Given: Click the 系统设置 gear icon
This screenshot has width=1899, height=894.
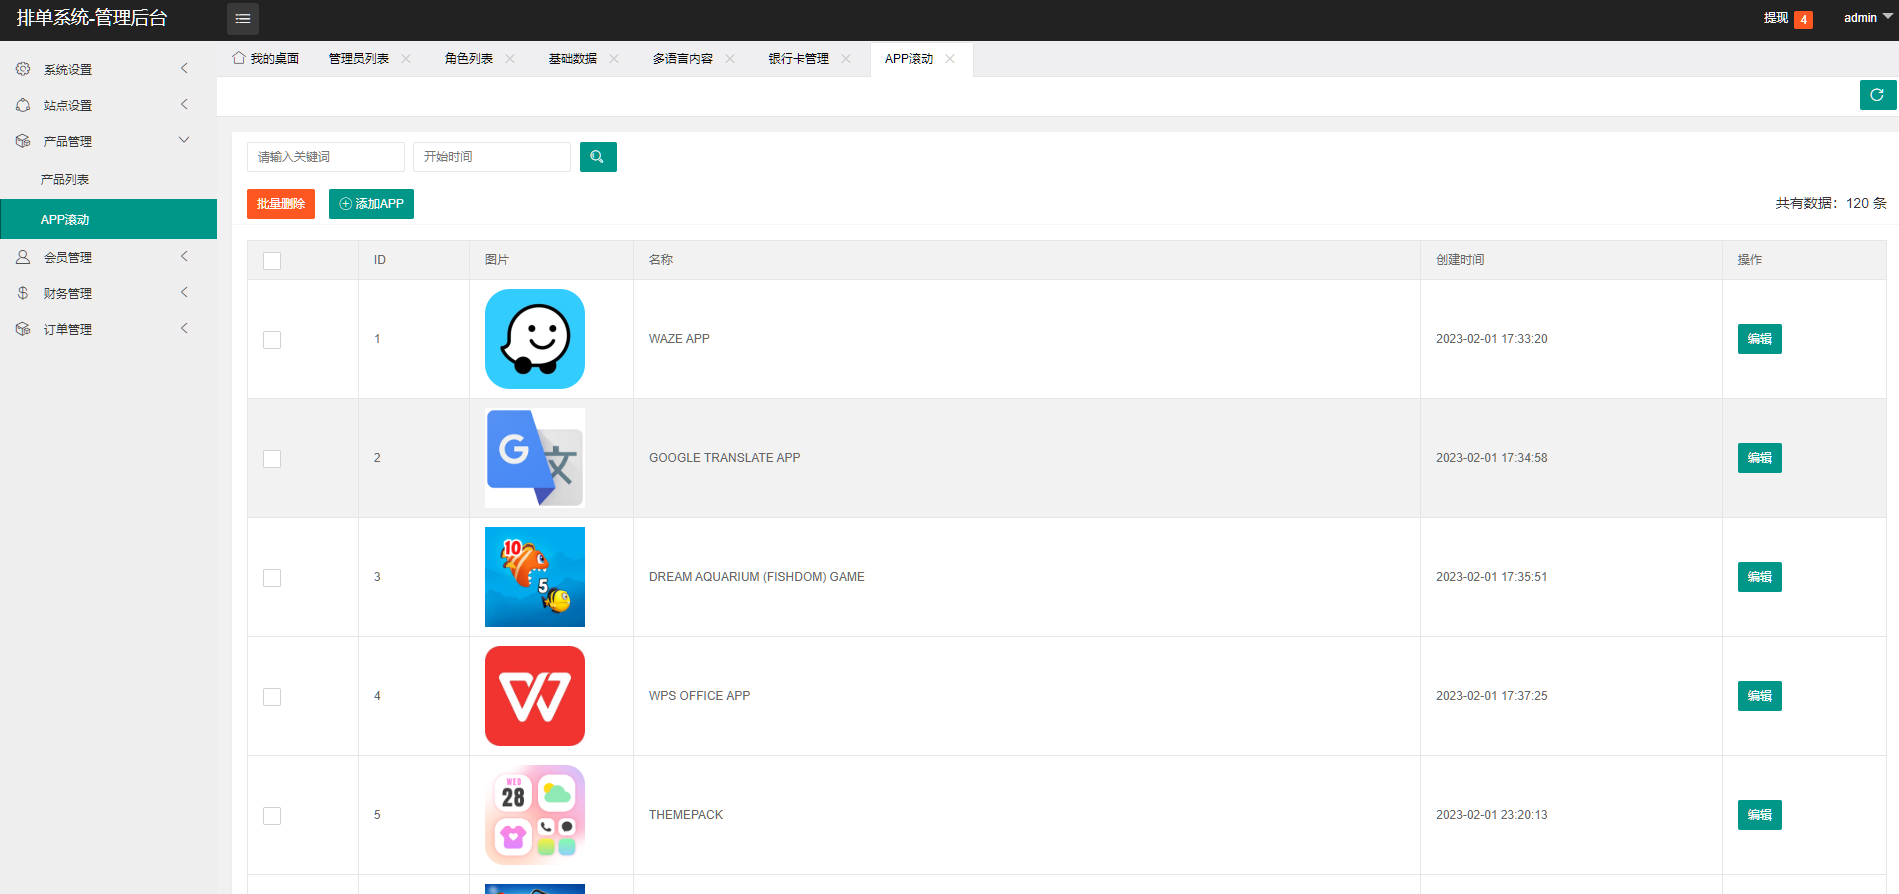Looking at the screenshot, I should click(x=23, y=69).
